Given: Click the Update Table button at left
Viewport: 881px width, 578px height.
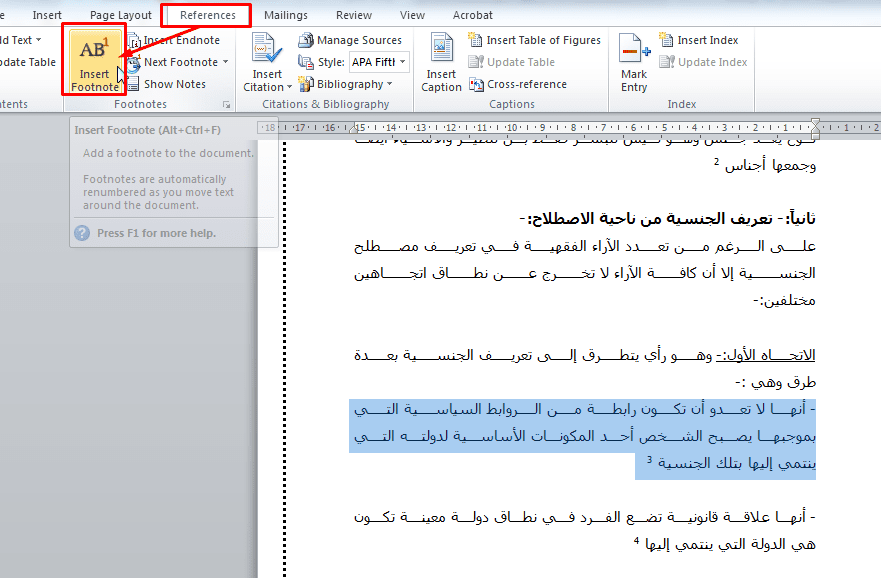Looking at the screenshot, I should [28, 62].
